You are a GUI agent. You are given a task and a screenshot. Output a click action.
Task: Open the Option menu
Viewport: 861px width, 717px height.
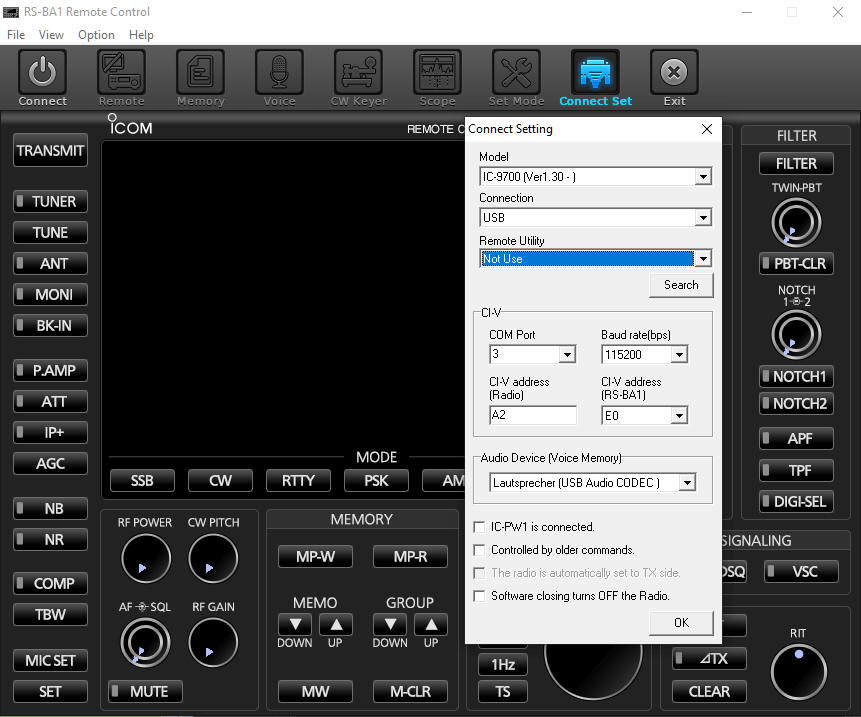click(x=96, y=35)
